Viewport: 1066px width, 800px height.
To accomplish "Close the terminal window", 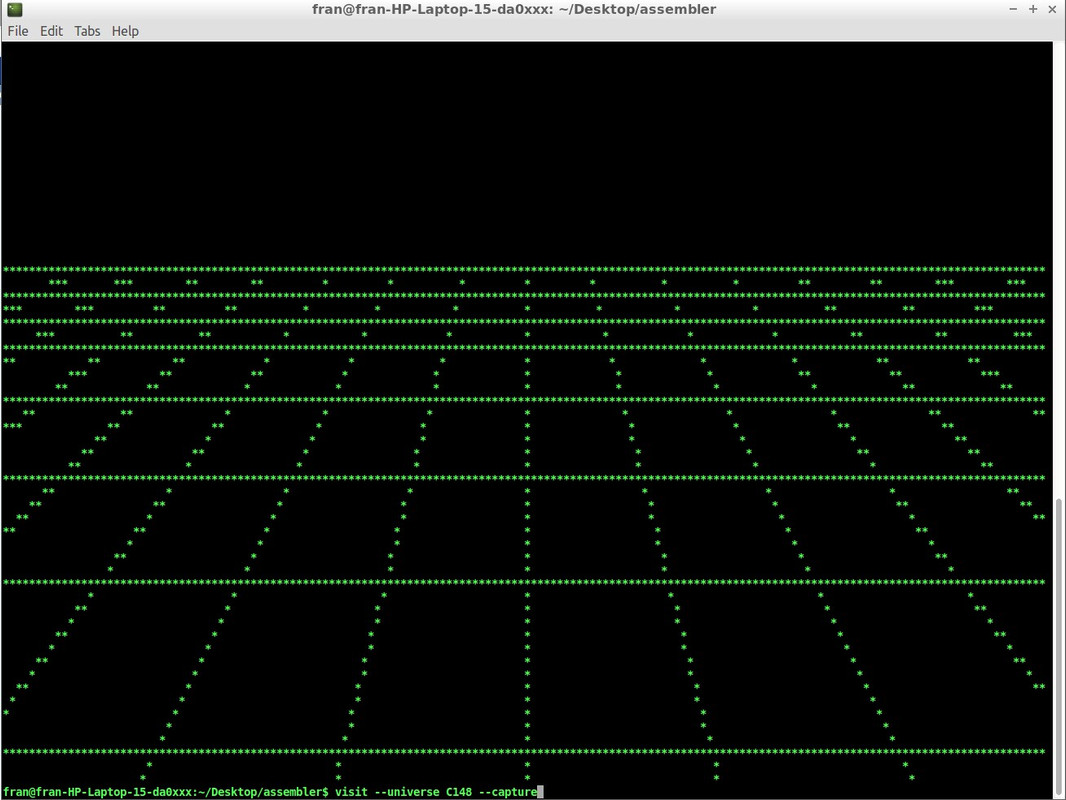I will (x=1052, y=10).
